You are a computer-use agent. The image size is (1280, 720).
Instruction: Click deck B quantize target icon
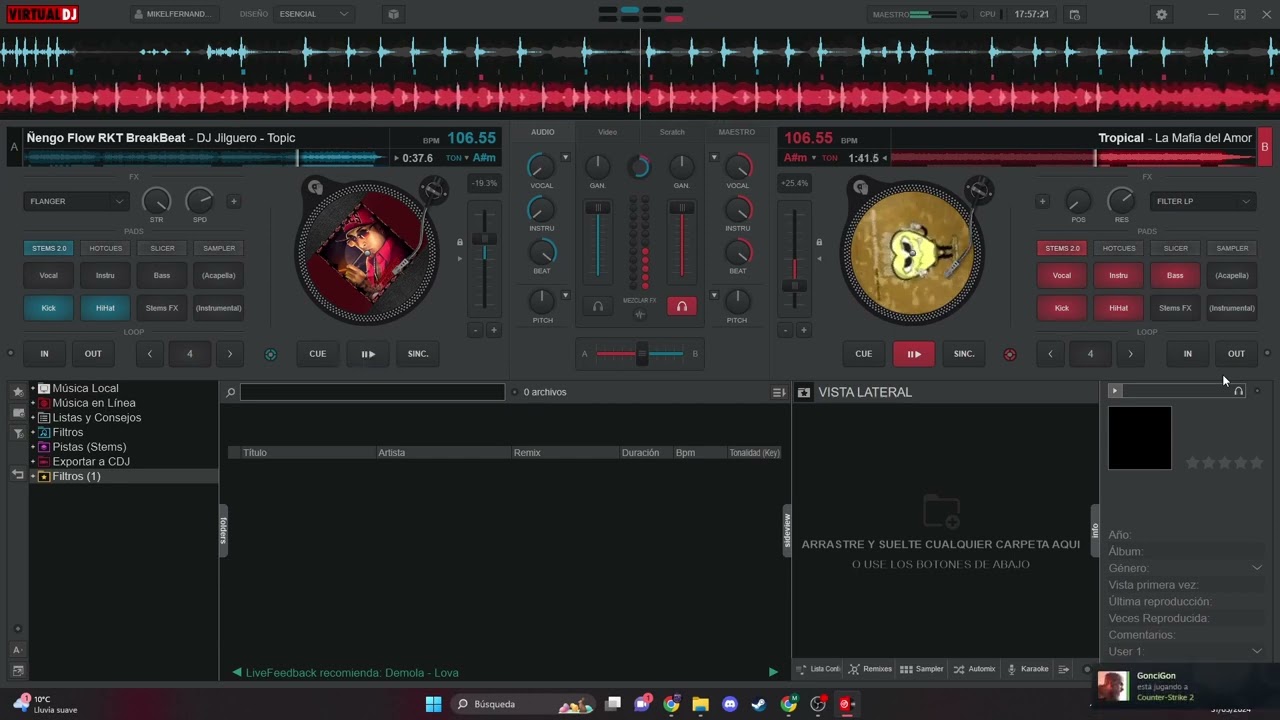[x=1009, y=354]
